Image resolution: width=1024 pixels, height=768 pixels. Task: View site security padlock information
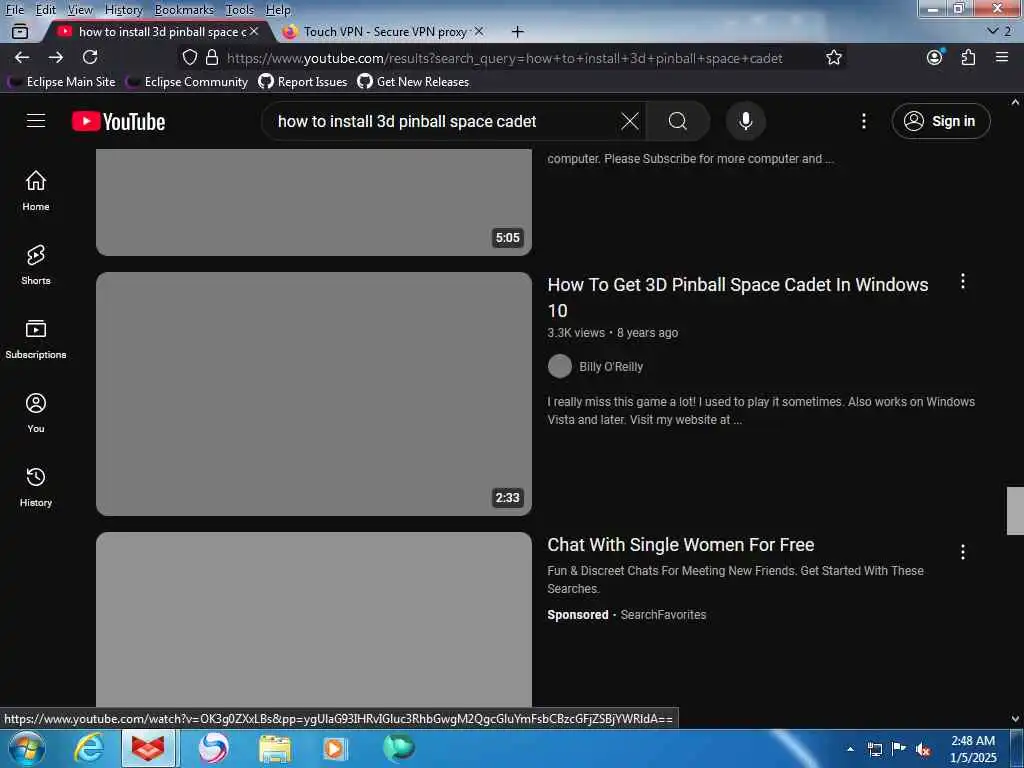pyautogui.click(x=212, y=57)
